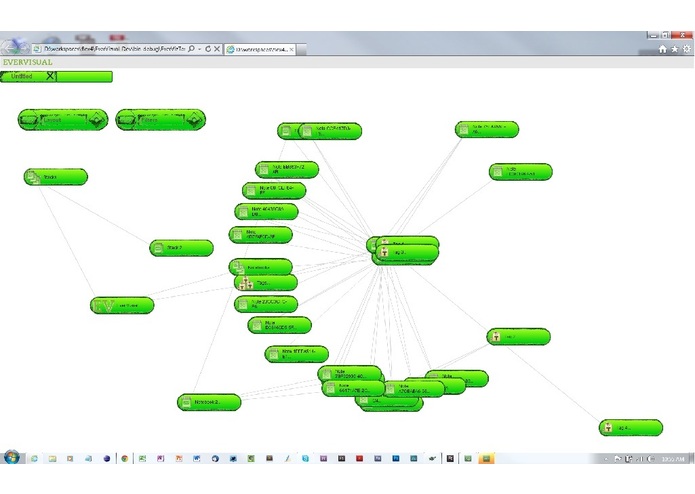This screenshot has width=695, height=494.
Task: Close the Untitled graph tab with its X
Action: tap(50, 76)
